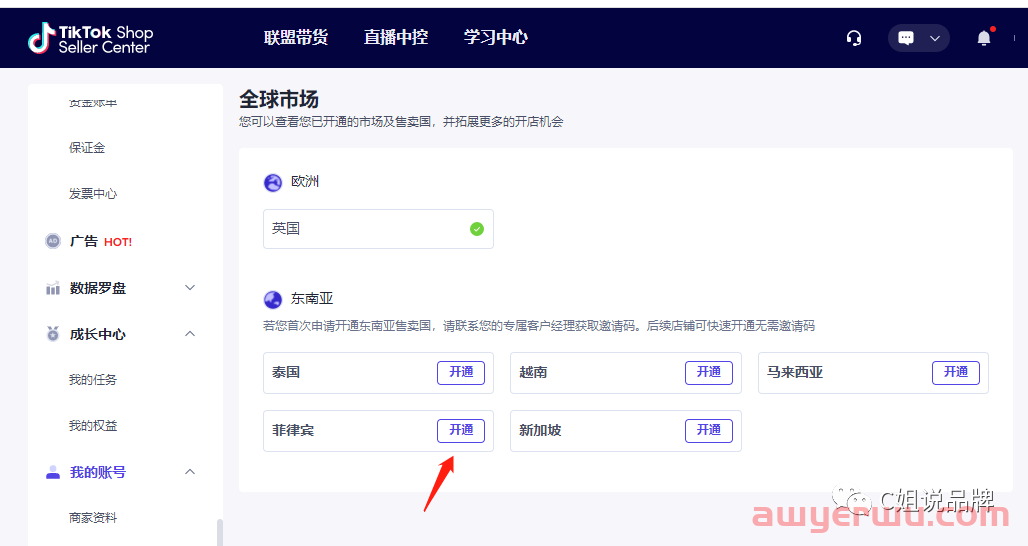The height and width of the screenshot is (546, 1028).
Task: Click 开通 for 越南
Action: [x=709, y=372]
